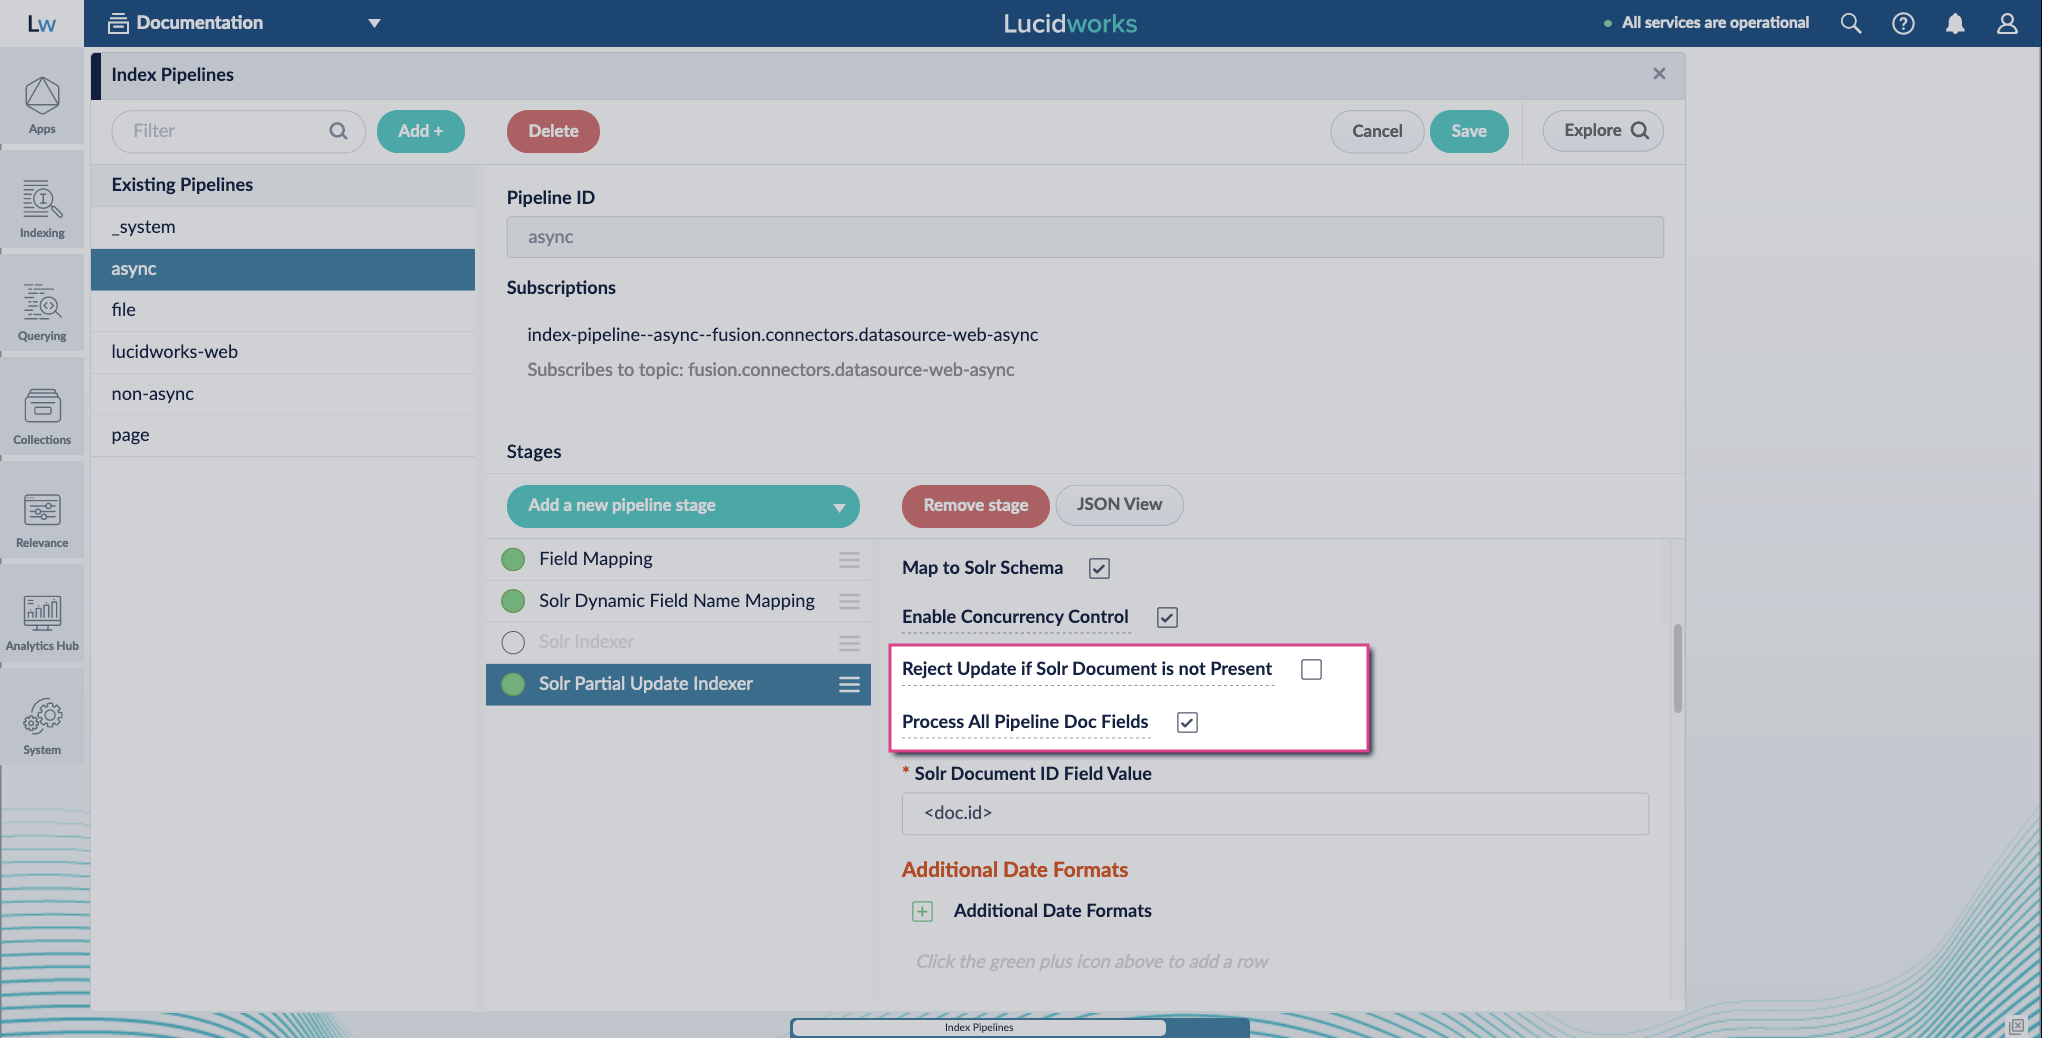Click the Index Pipelines bottom panel tab
The width and height of the screenshot is (2047, 1042).
979,1027
